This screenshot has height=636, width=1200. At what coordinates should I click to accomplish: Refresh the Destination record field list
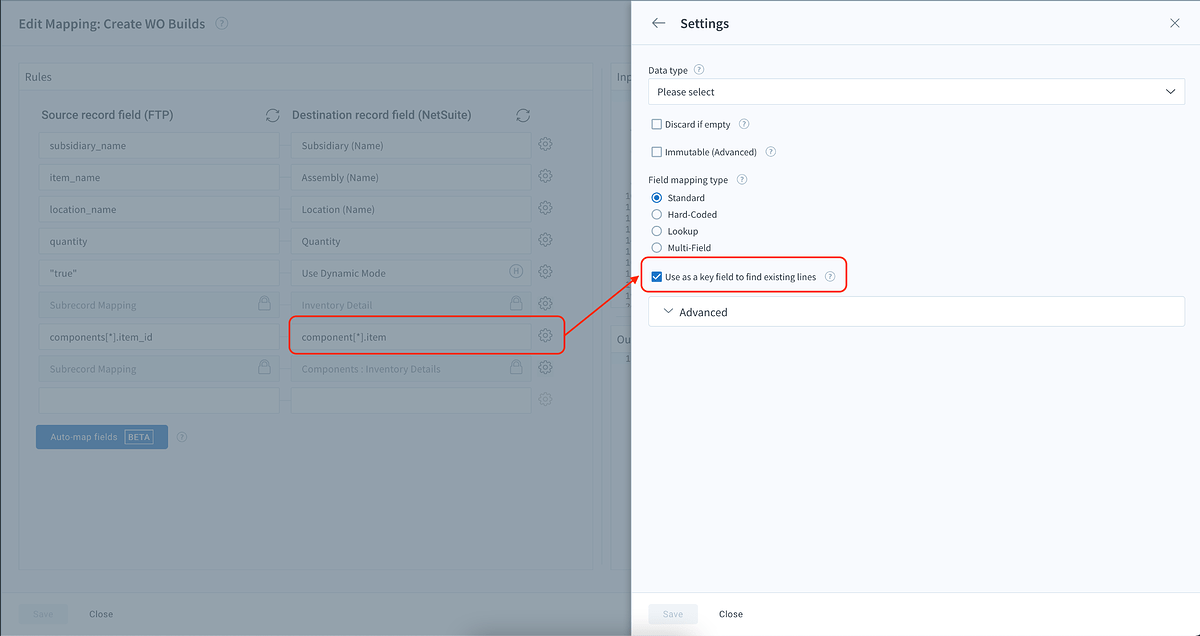522,115
